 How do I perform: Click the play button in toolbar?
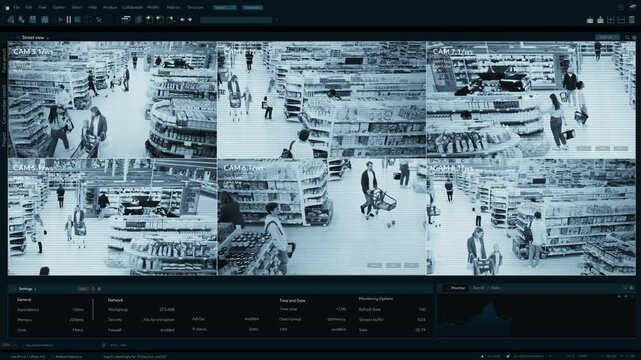pos(61,19)
